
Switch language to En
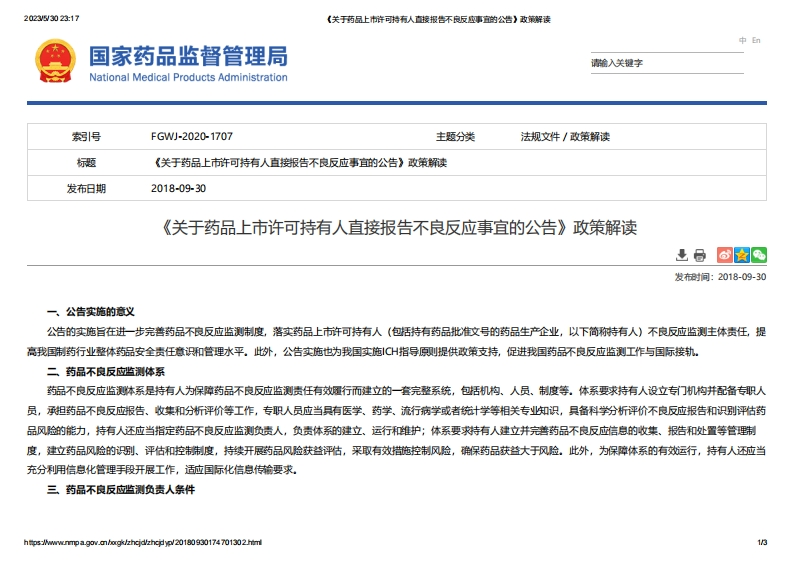(756, 40)
